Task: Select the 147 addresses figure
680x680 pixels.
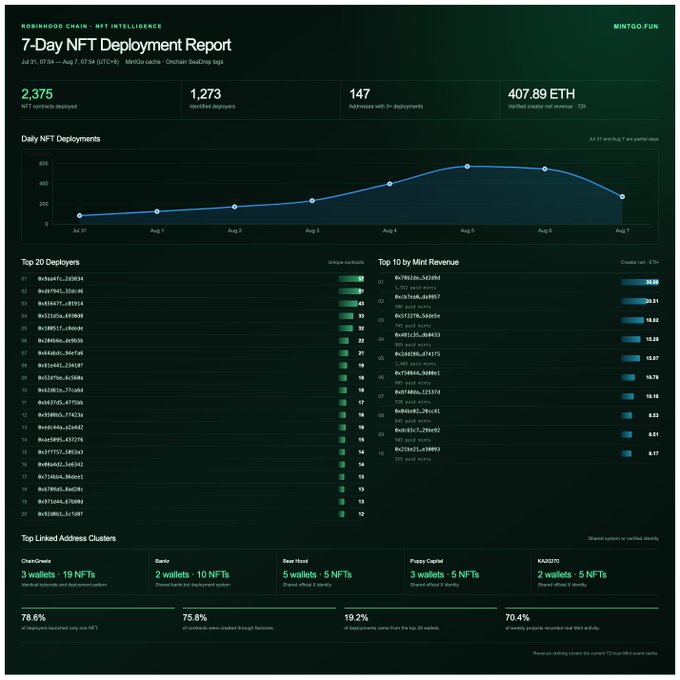Action: pos(360,94)
